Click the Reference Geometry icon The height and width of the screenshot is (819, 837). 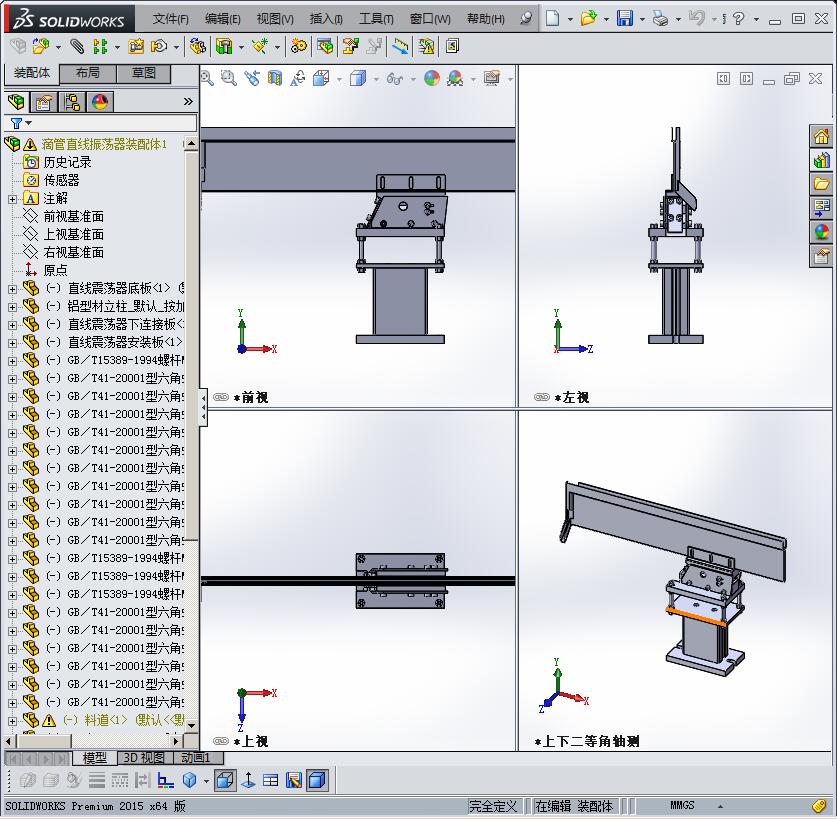pos(260,46)
